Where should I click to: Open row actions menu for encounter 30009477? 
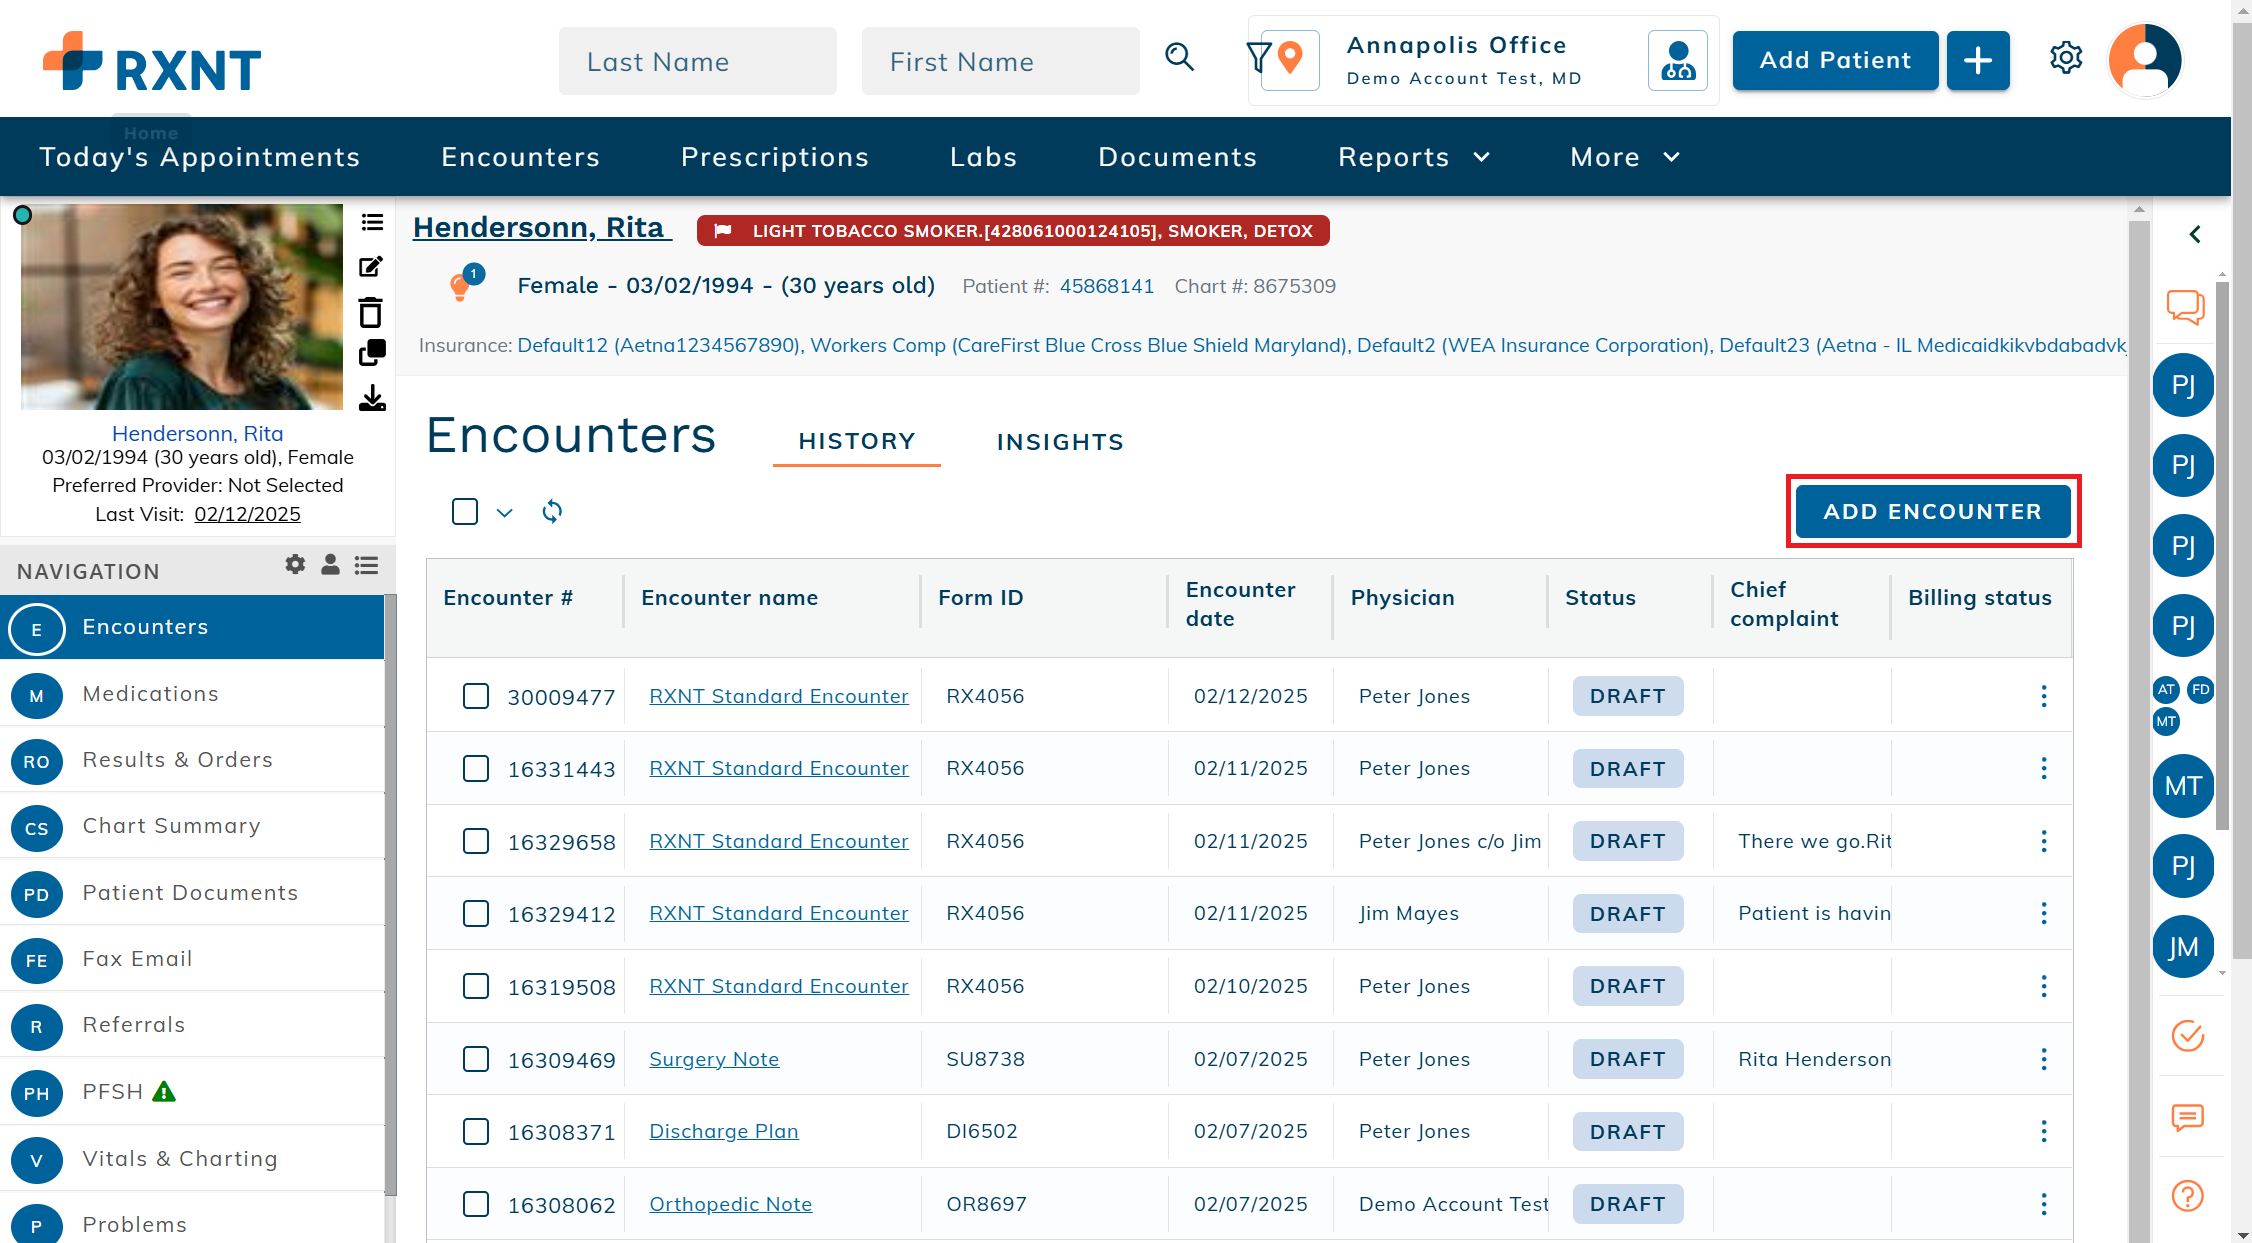[2044, 696]
